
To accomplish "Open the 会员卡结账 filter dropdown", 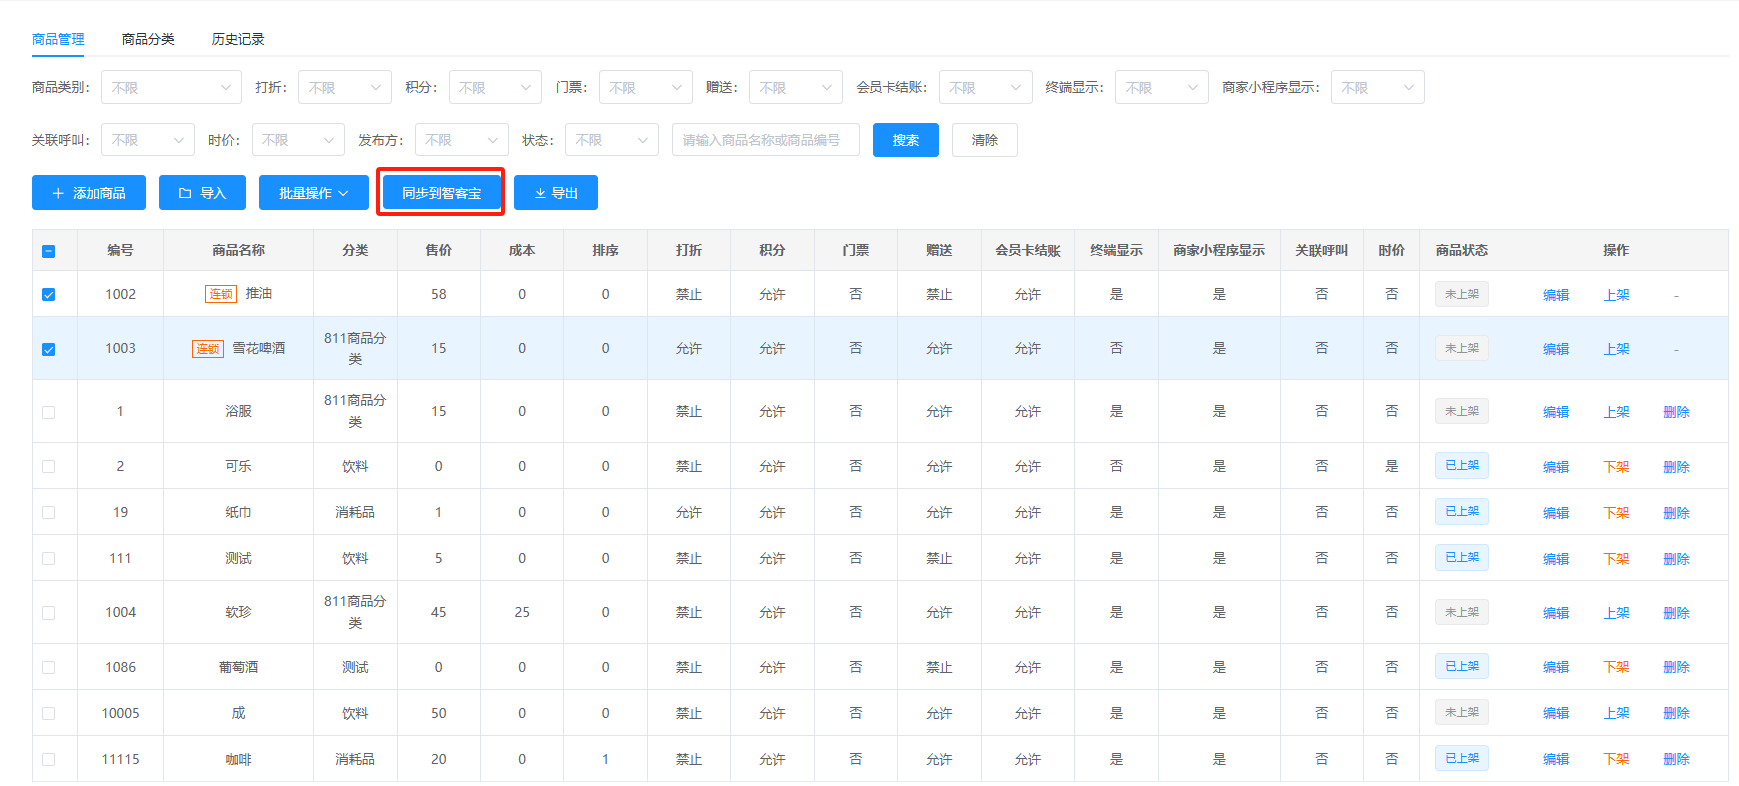I will point(986,87).
